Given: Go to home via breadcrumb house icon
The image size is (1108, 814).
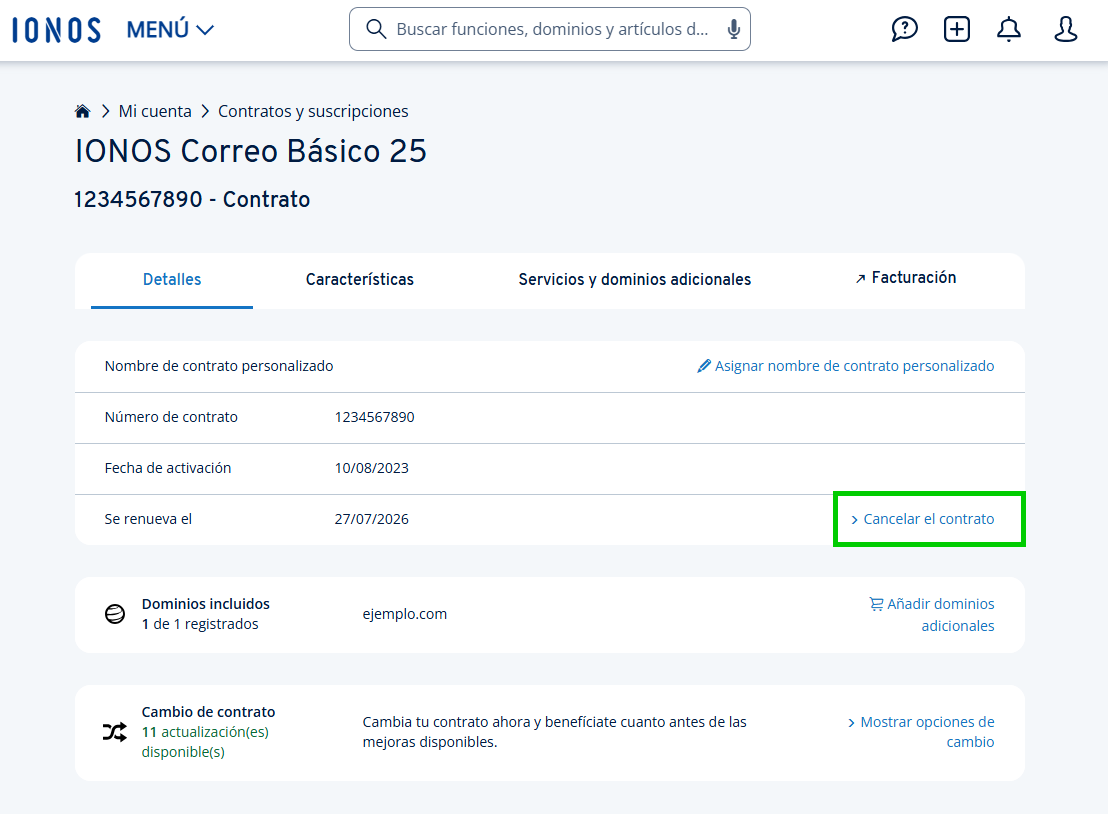Looking at the screenshot, I should pyautogui.click(x=83, y=111).
